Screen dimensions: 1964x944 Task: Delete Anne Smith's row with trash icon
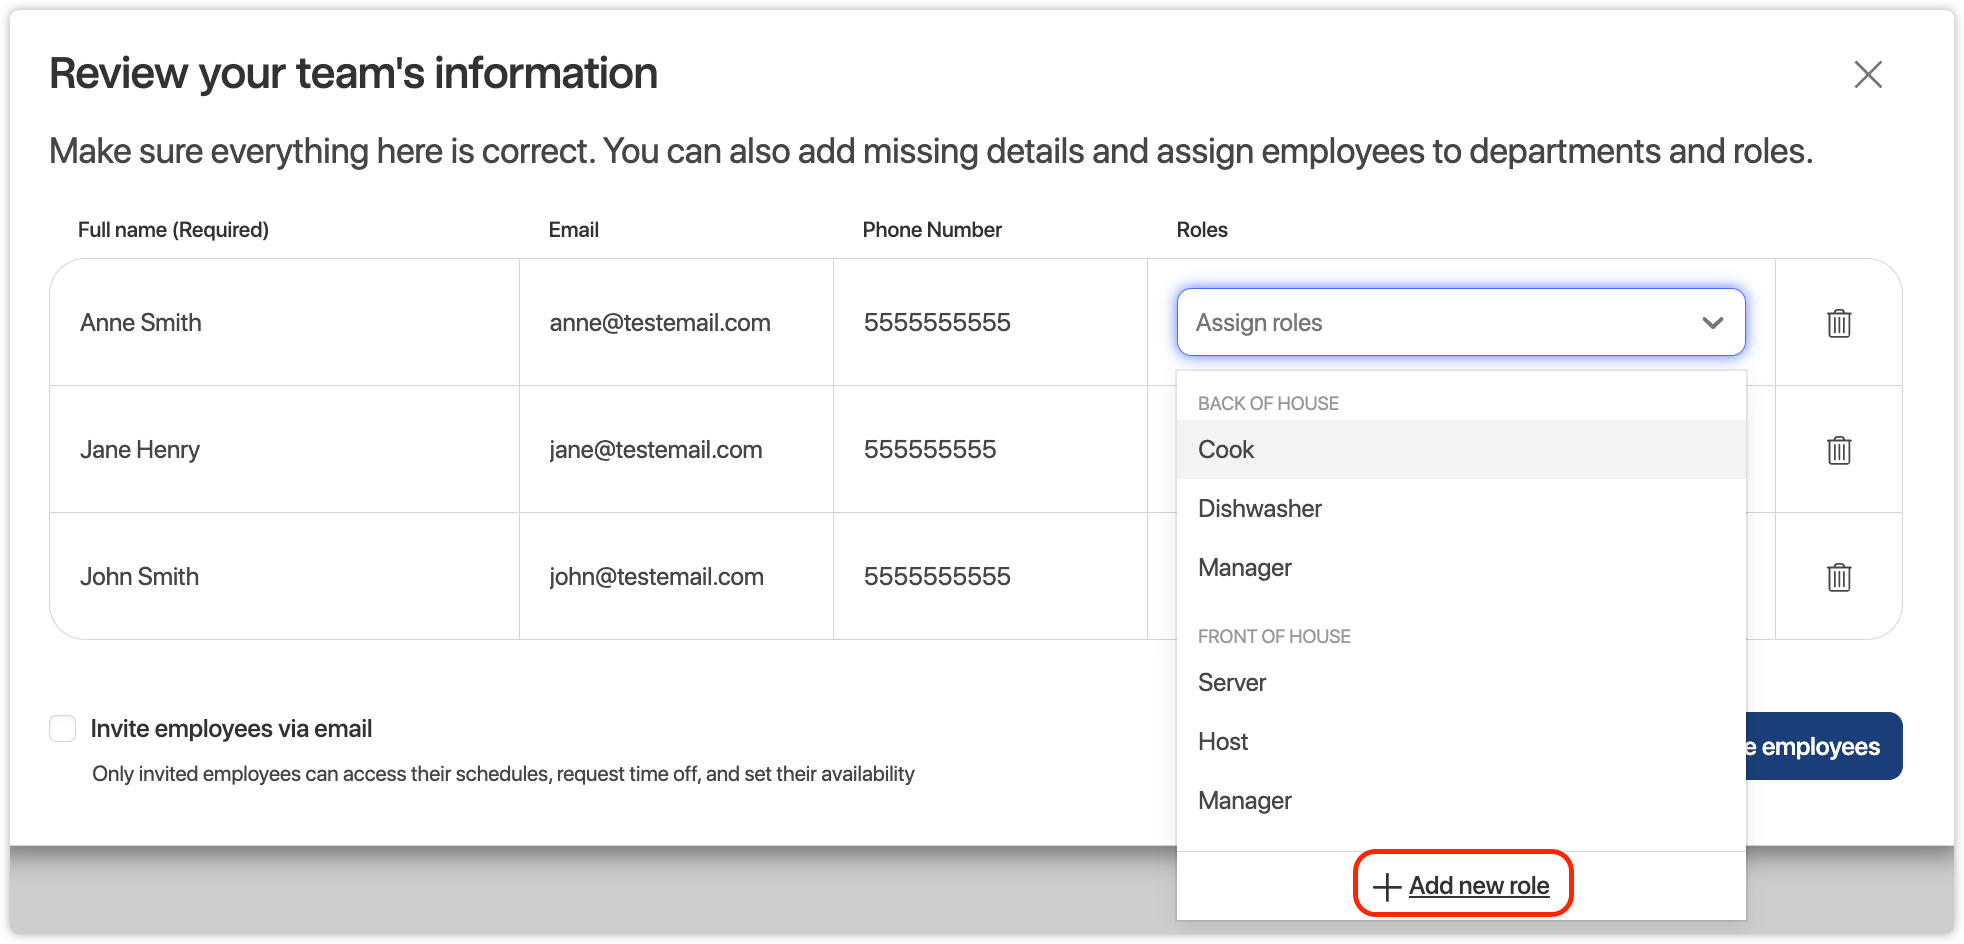[1838, 323]
